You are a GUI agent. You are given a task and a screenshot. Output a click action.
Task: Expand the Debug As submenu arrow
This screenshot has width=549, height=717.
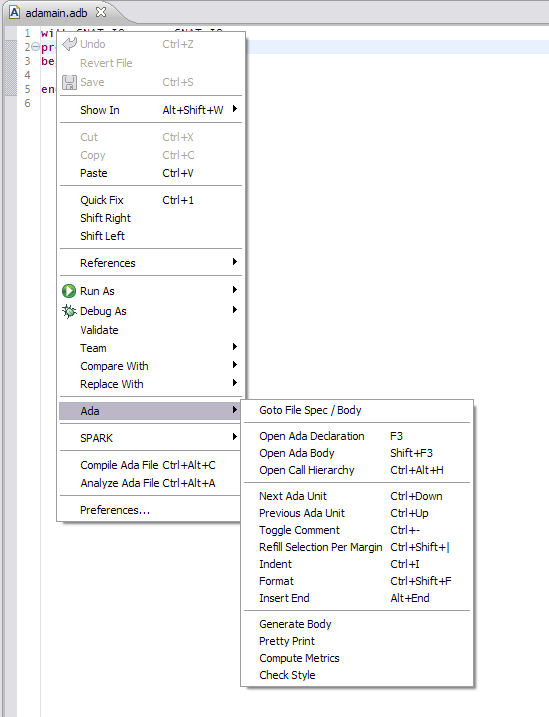coord(235,310)
